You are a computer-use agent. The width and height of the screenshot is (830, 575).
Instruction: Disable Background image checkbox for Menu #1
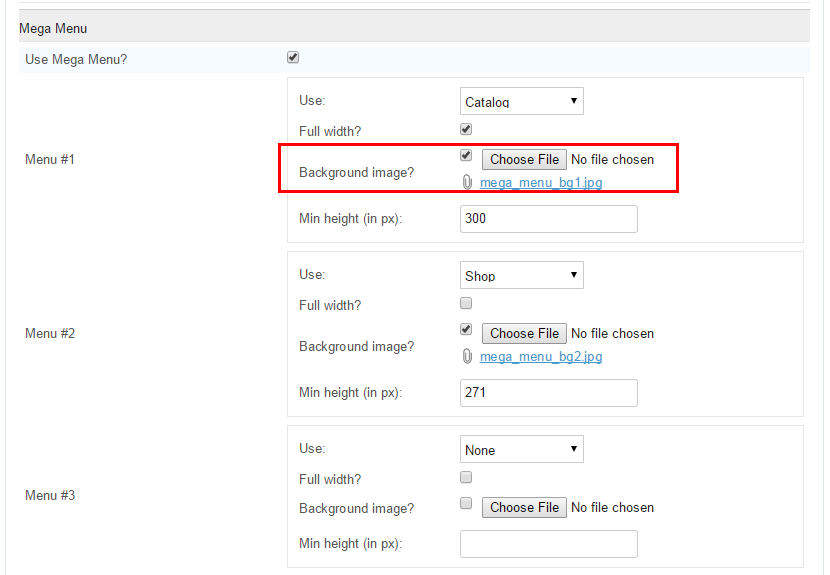pyautogui.click(x=466, y=155)
